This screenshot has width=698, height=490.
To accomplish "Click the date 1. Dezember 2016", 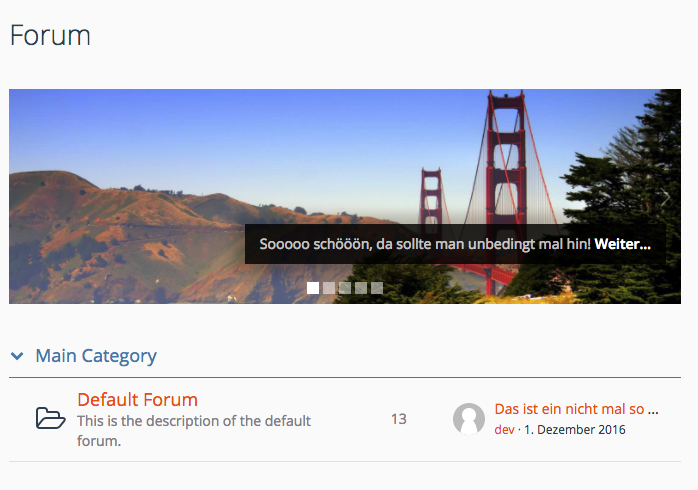I will click(576, 430).
